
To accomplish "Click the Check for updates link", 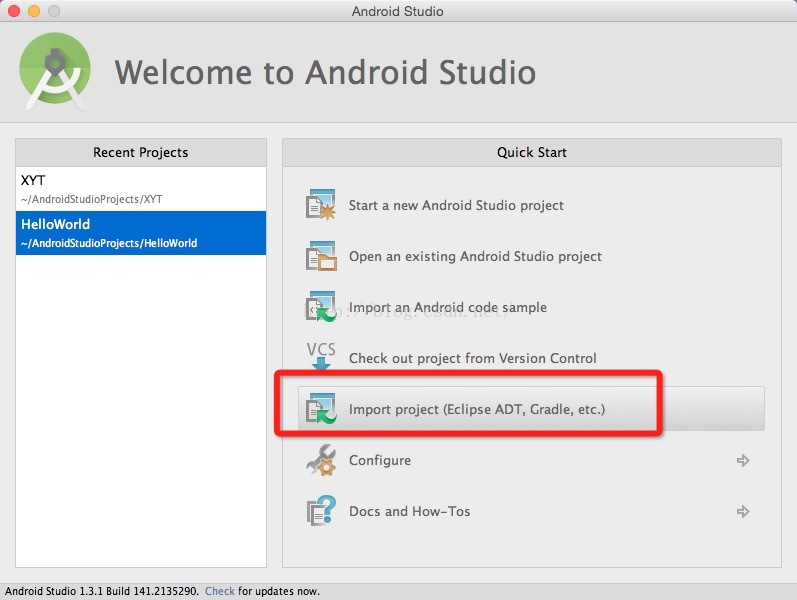I will (x=220, y=591).
